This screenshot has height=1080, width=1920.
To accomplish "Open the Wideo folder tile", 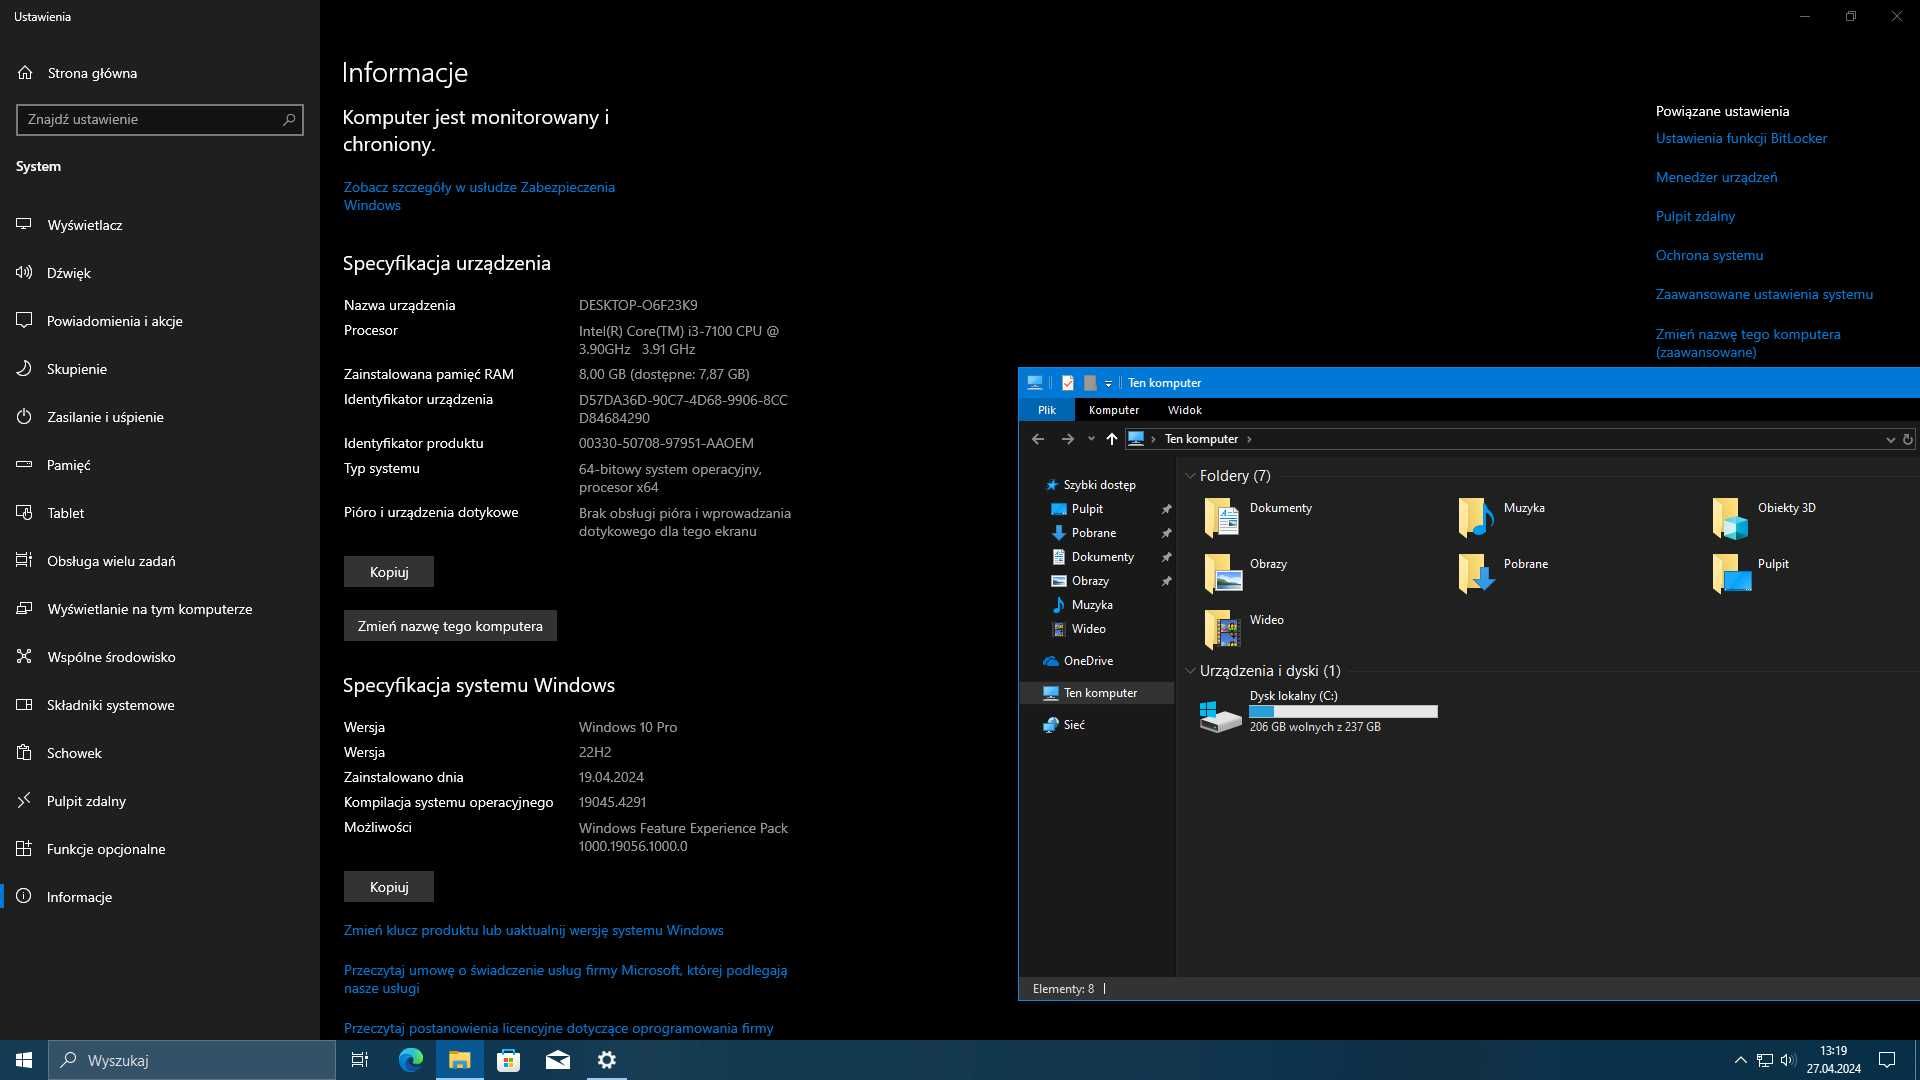I will click(1244, 630).
